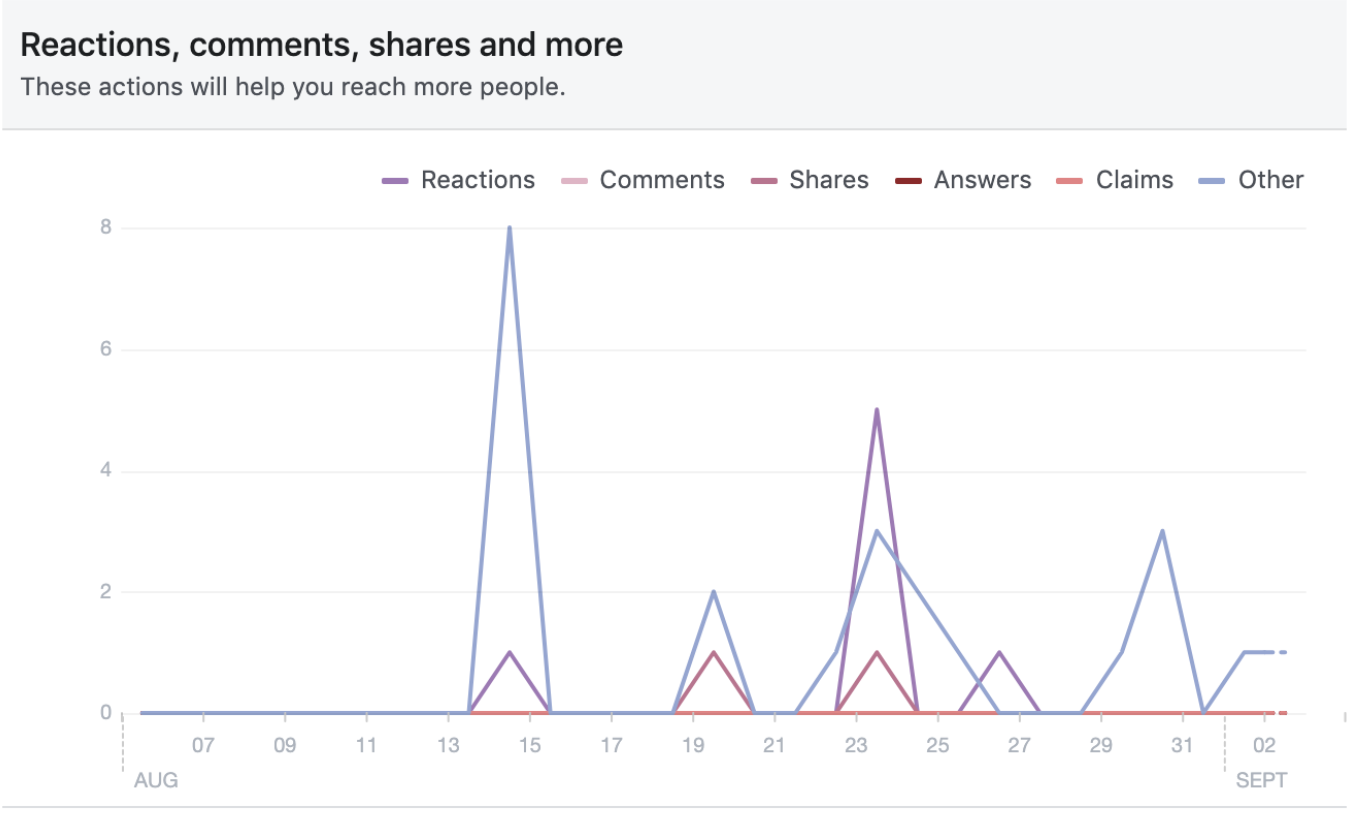Toggle the Shares series legend label
Image resolution: width=1347 pixels, height=838 pixels.
[x=828, y=180]
